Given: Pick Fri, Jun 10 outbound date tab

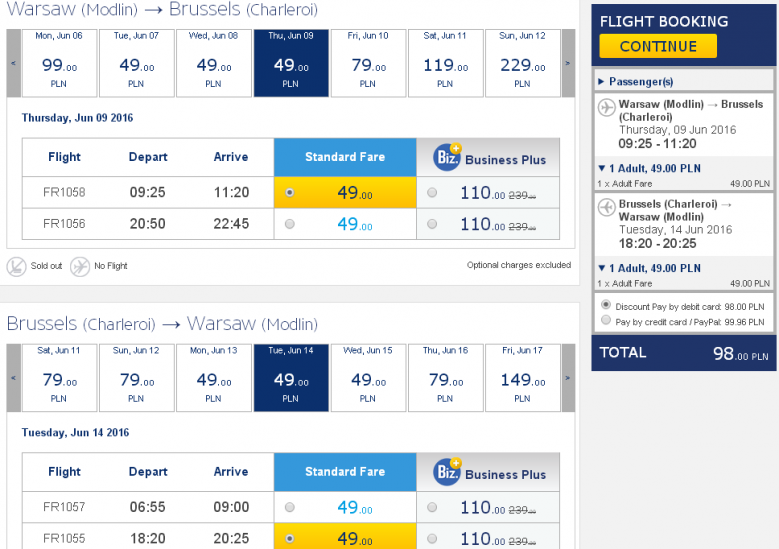Looking at the screenshot, I should coord(368,63).
